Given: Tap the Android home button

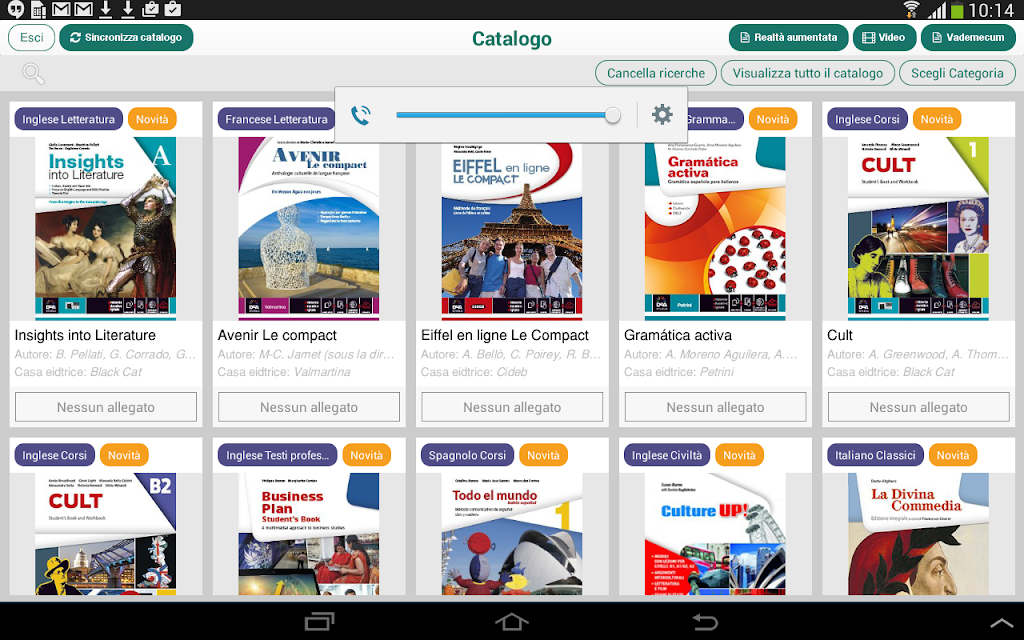Looking at the screenshot, I should (511, 621).
